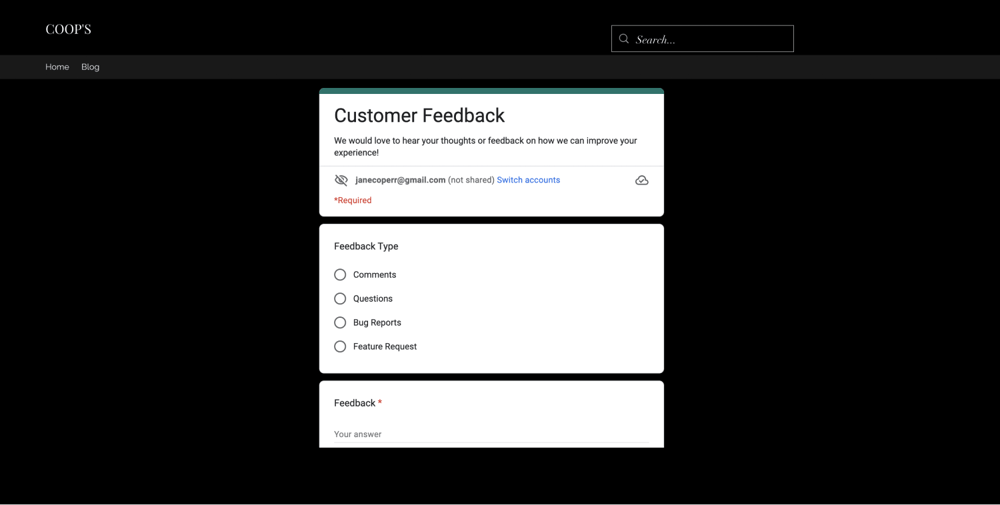Pick the Feature Request radio button

pyautogui.click(x=340, y=347)
